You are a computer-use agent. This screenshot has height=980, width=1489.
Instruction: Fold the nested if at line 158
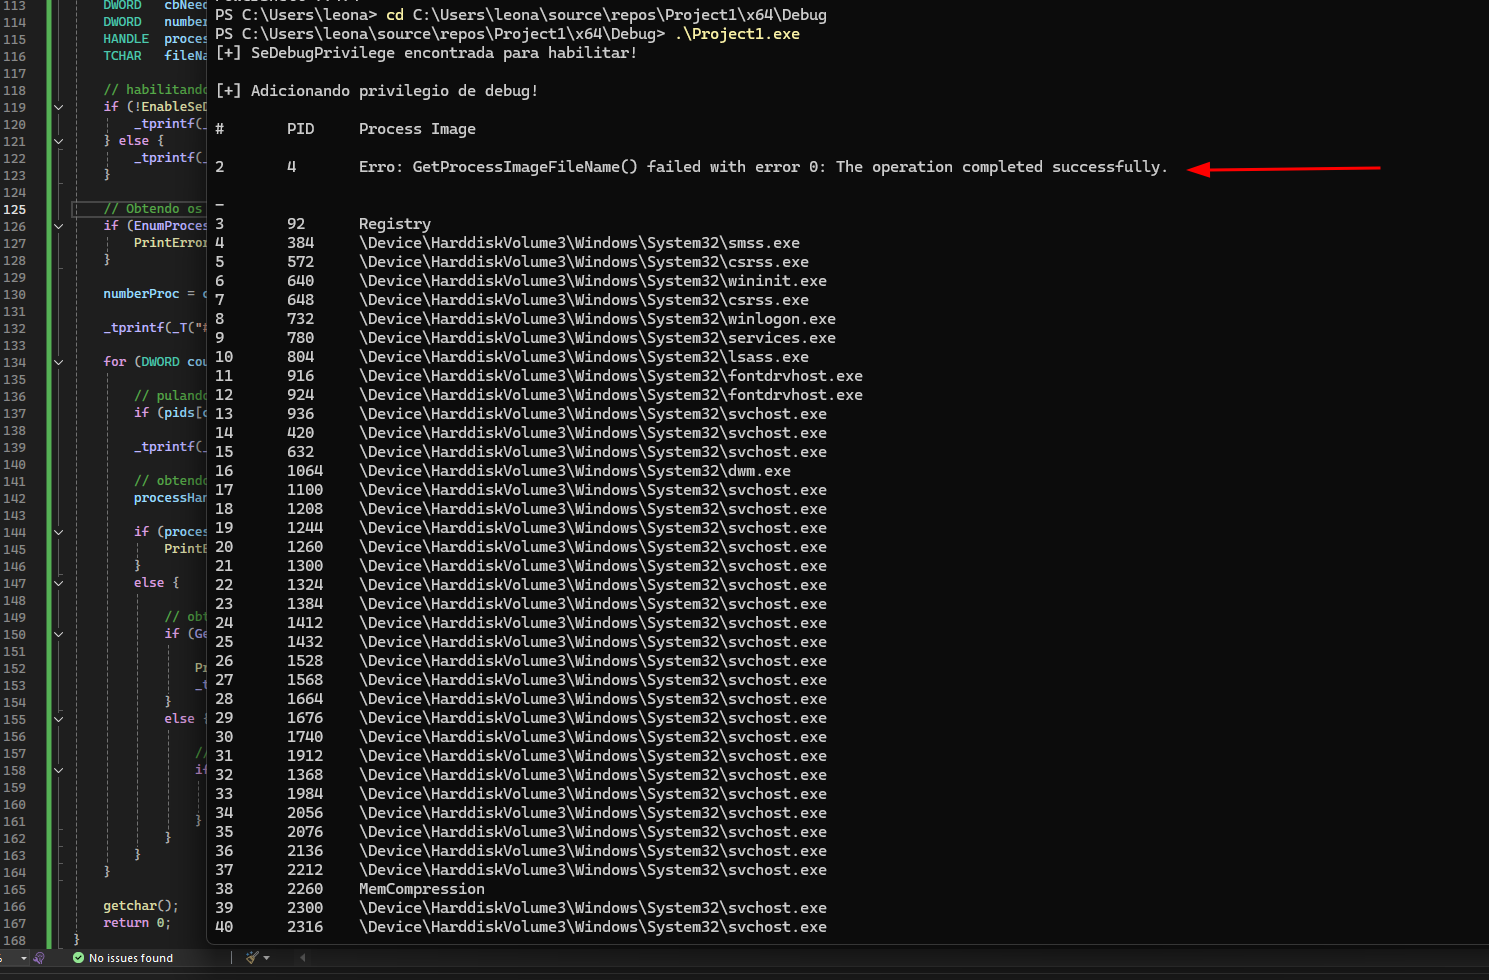pos(58,770)
